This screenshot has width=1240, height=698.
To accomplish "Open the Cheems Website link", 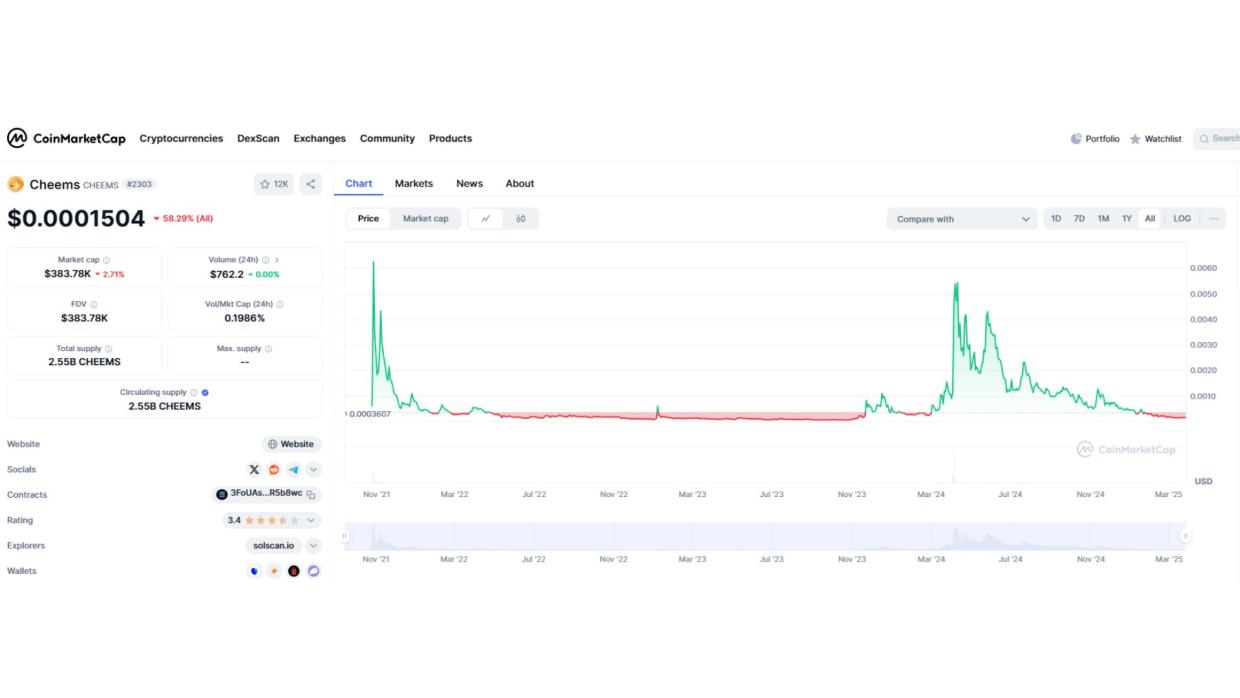I will click(291, 444).
